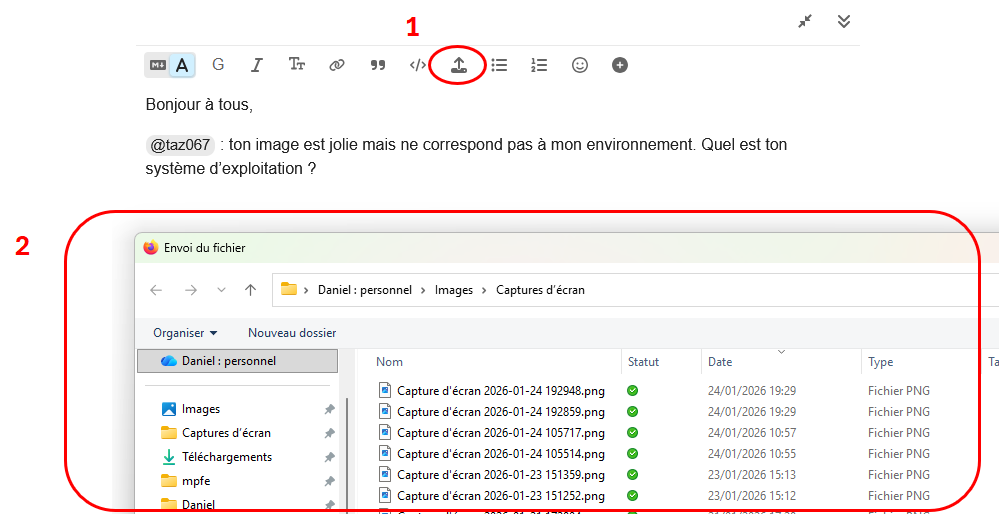Insert a blockquote
This screenshot has width=999, height=514.
[378, 65]
